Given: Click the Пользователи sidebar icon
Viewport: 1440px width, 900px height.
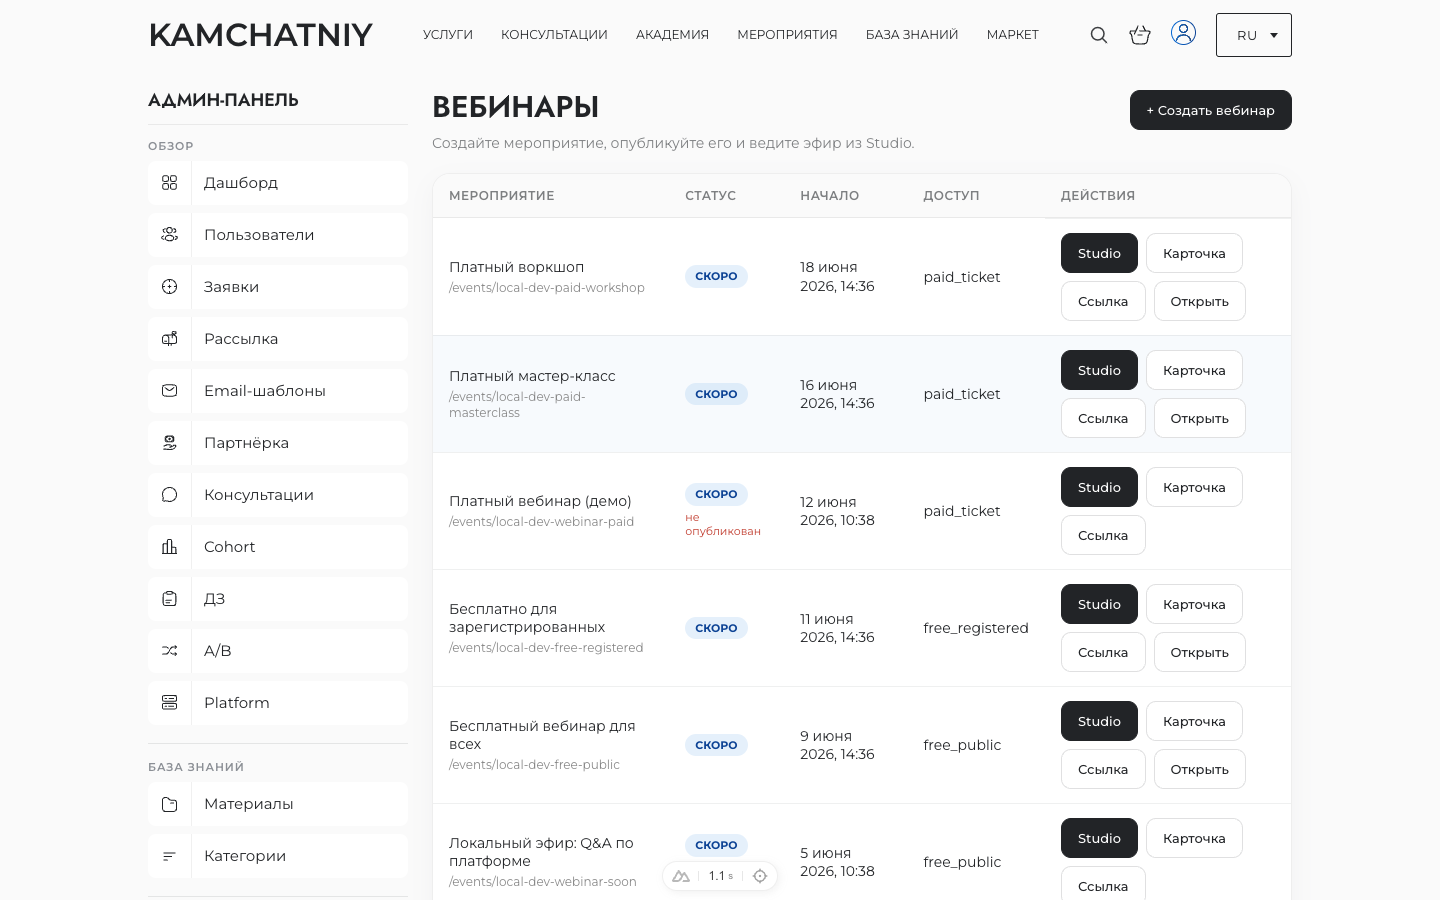Looking at the screenshot, I should [169, 235].
